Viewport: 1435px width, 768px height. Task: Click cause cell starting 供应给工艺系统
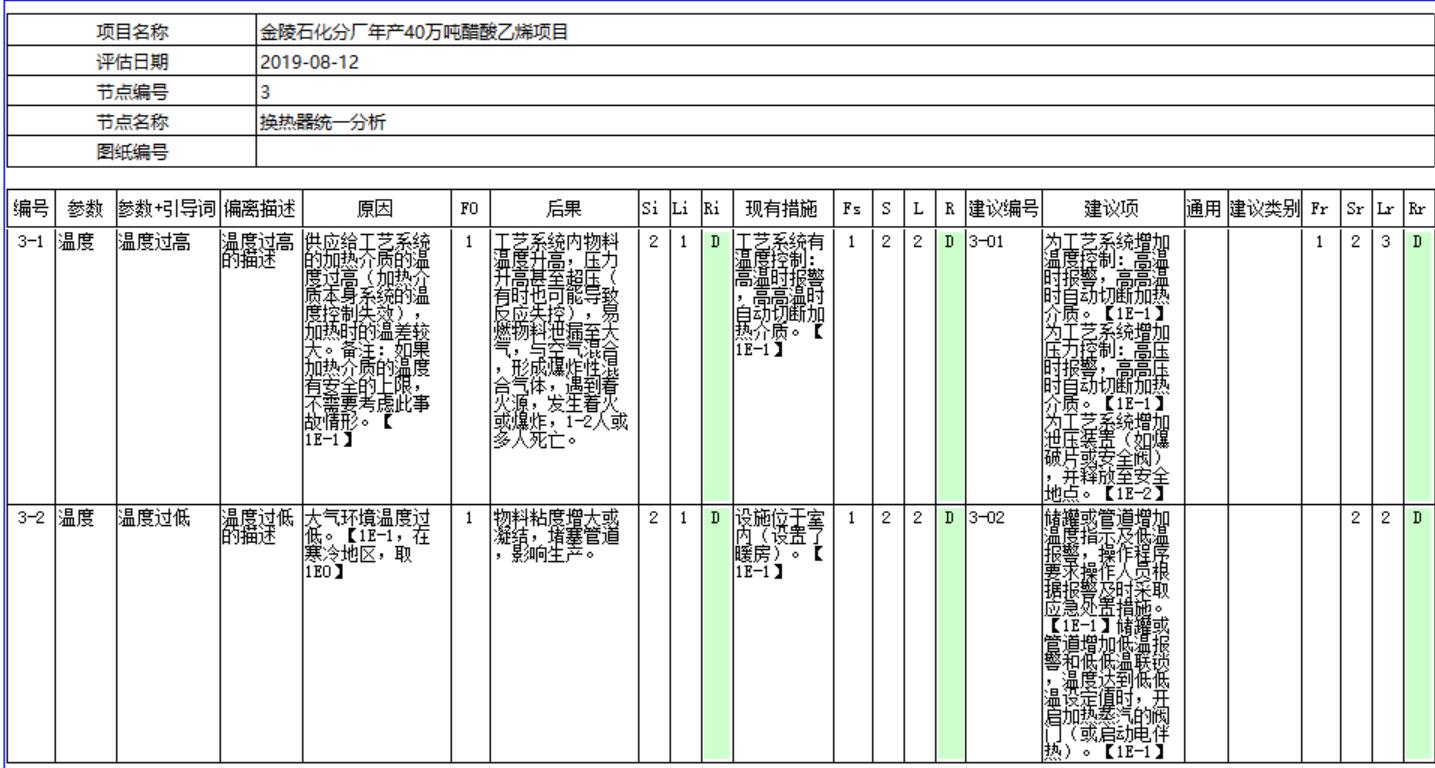[377, 366]
